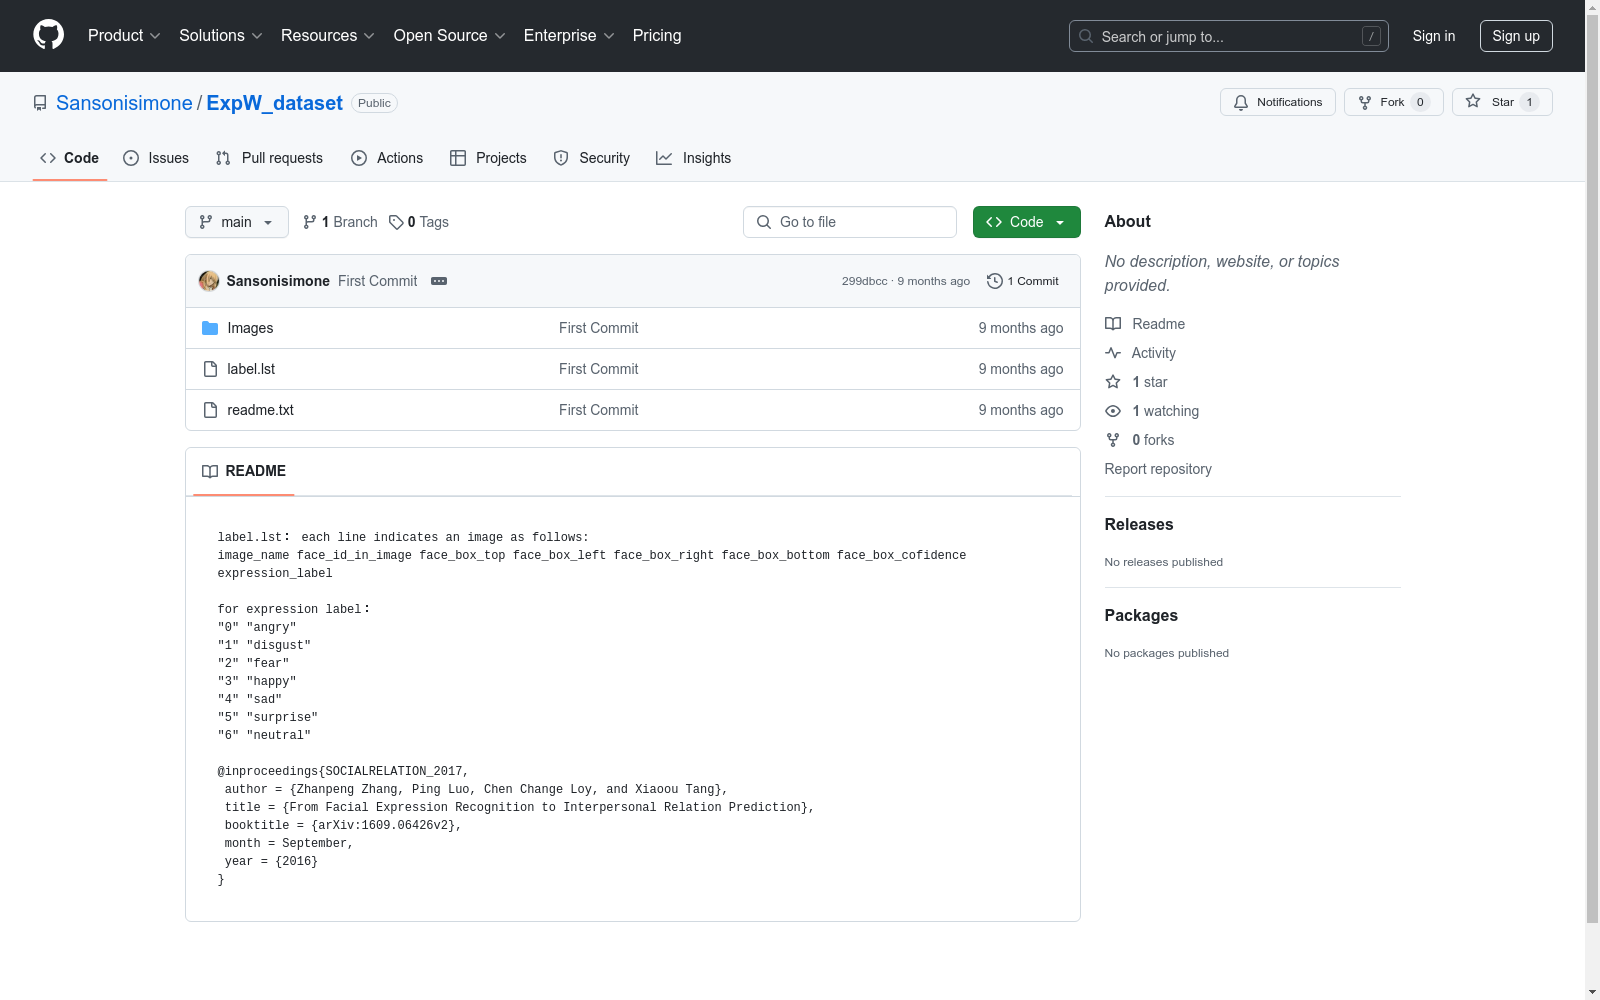This screenshot has width=1600, height=1000.
Task: Go to the Pull requests tab
Action: pos(269,158)
